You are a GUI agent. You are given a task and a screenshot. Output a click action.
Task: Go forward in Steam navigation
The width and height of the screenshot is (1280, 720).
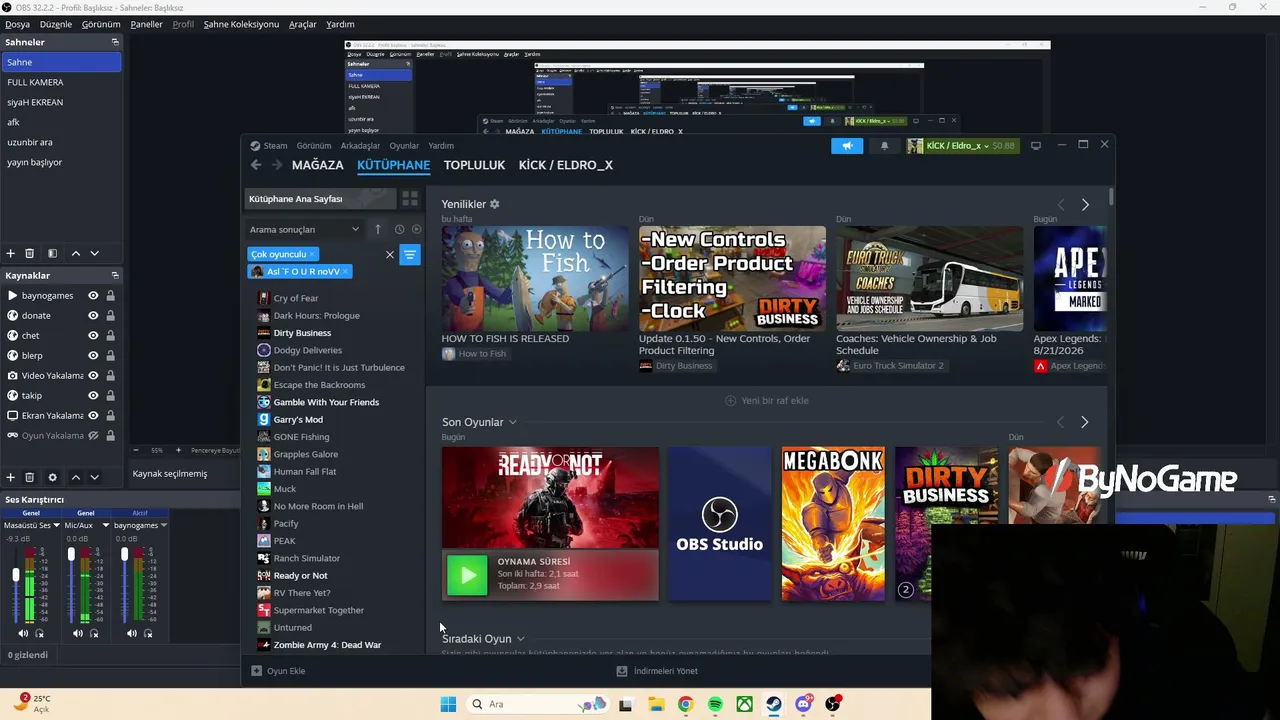point(277,165)
